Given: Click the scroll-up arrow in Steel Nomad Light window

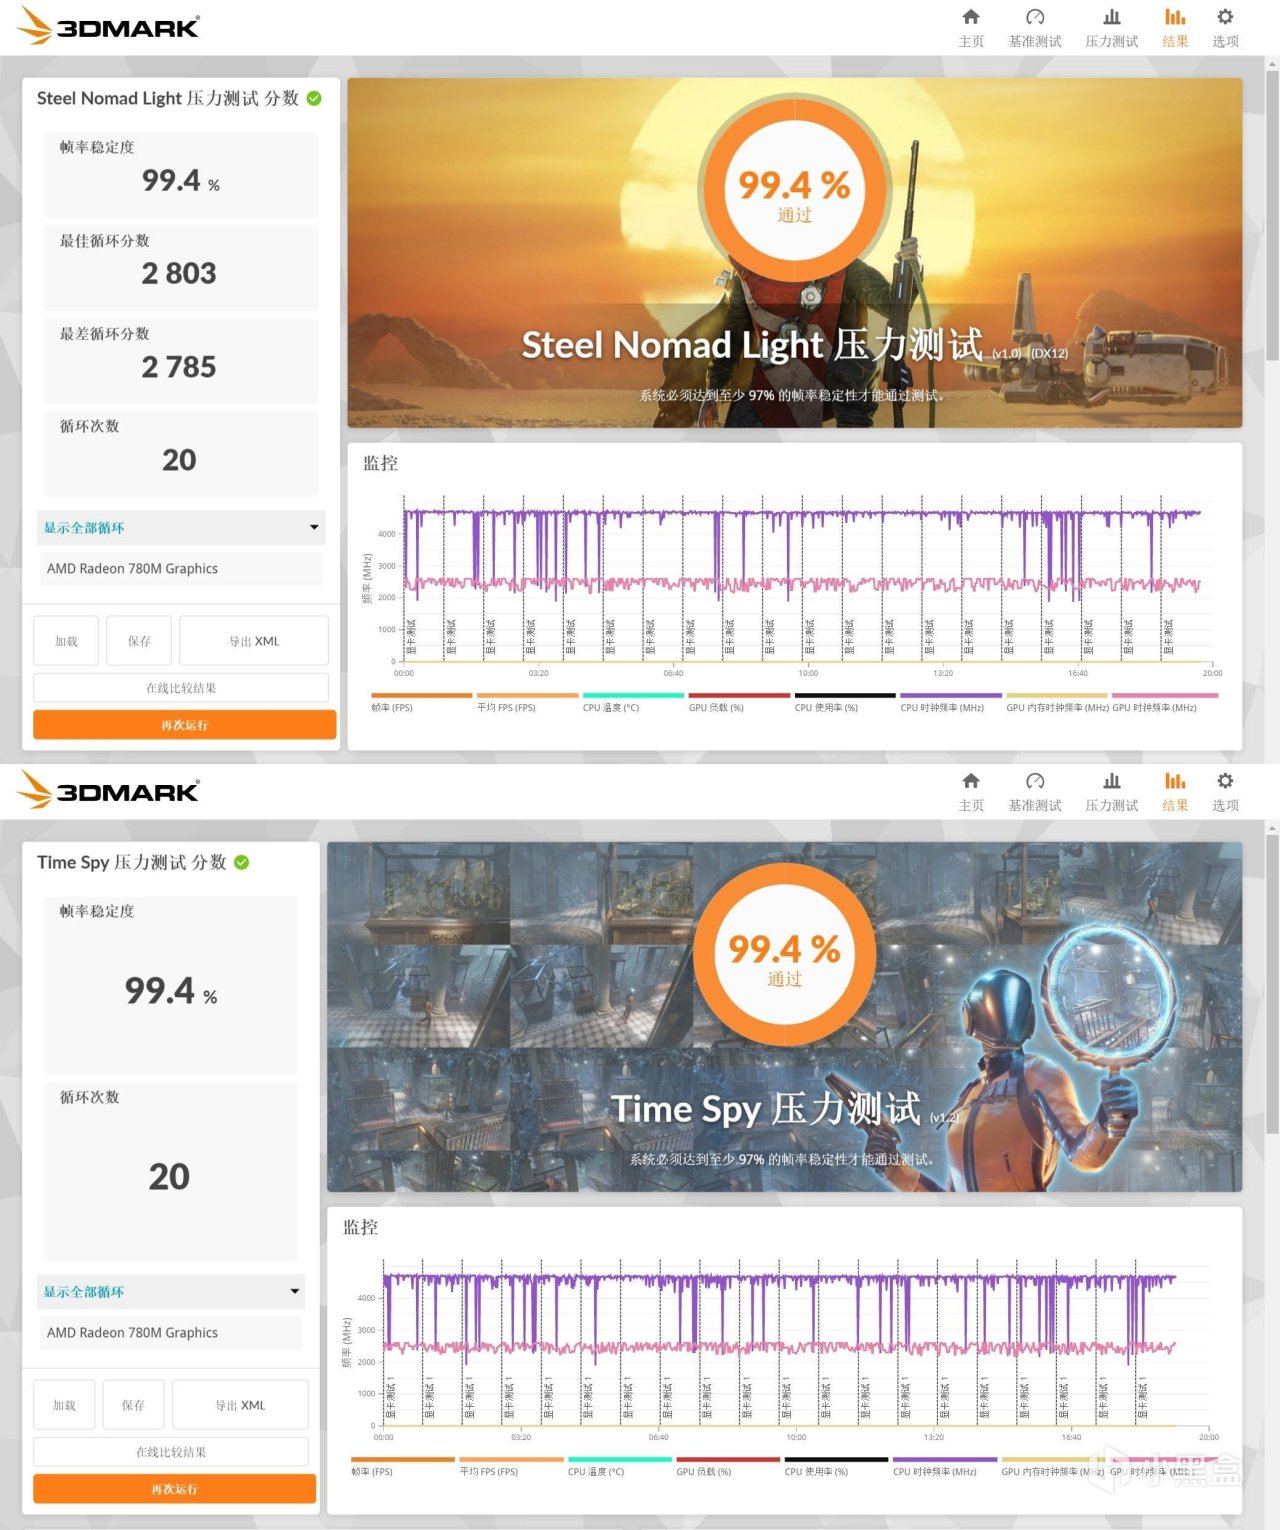Looking at the screenshot, I should 1272,64.
